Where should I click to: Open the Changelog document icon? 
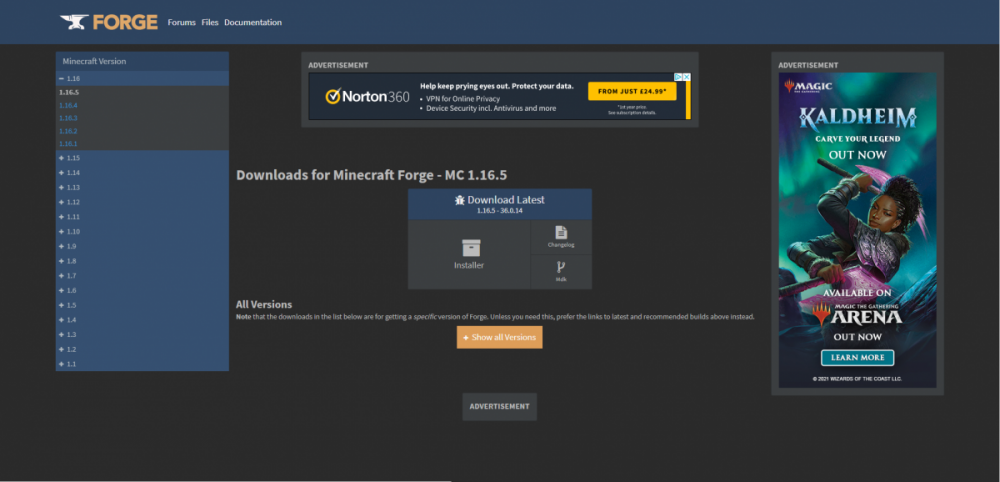(561, 232)
